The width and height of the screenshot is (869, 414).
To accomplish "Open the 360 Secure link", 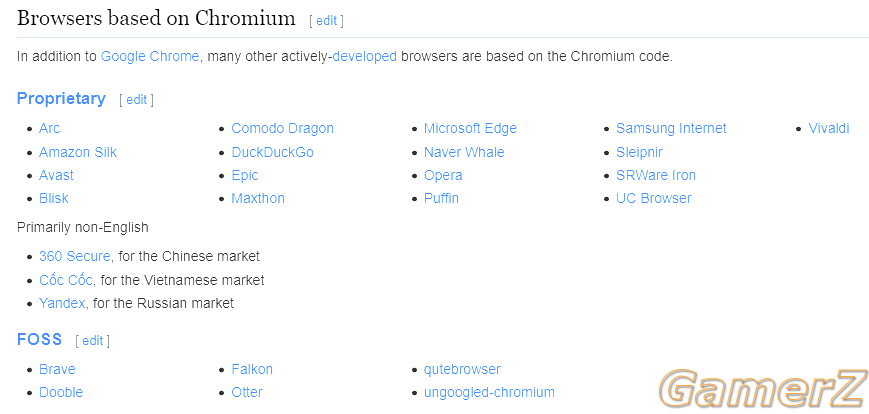I will (75, 257).
